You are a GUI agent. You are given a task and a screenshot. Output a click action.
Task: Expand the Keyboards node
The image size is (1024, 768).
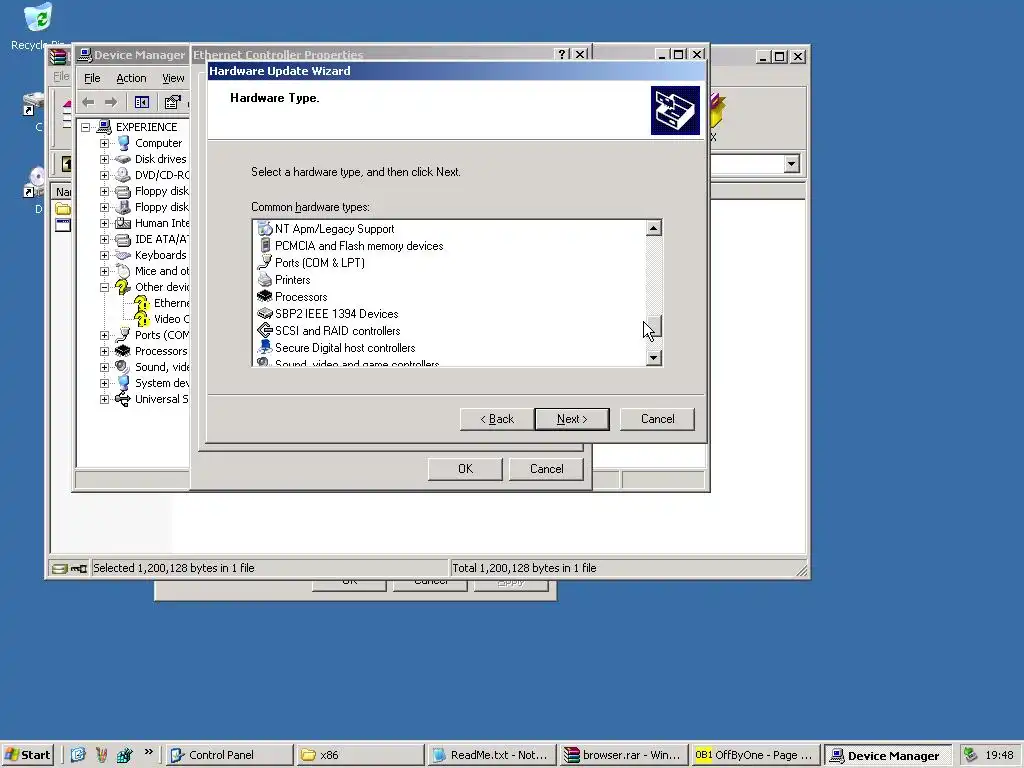[x=104, y=255]
